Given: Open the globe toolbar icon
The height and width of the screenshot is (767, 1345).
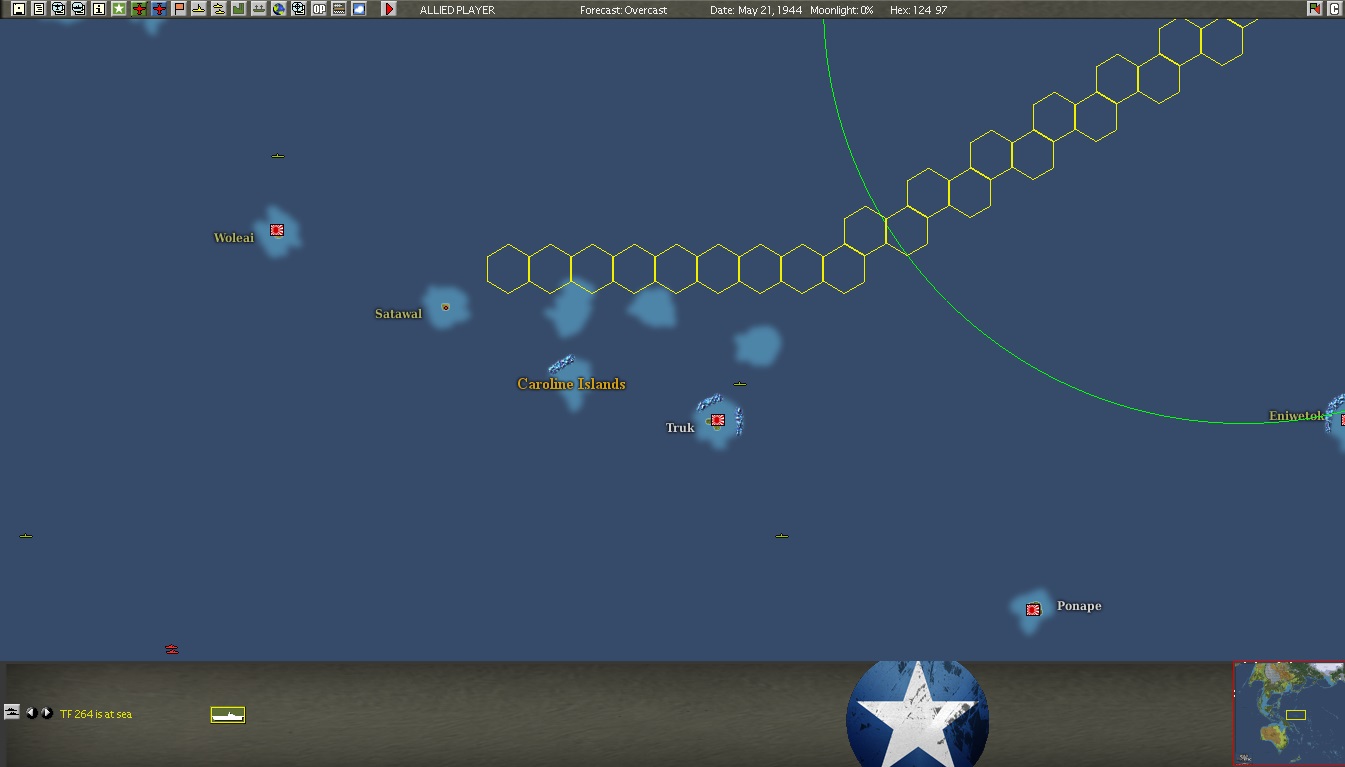Looking at the screenshot, I should tap(278, 9).
